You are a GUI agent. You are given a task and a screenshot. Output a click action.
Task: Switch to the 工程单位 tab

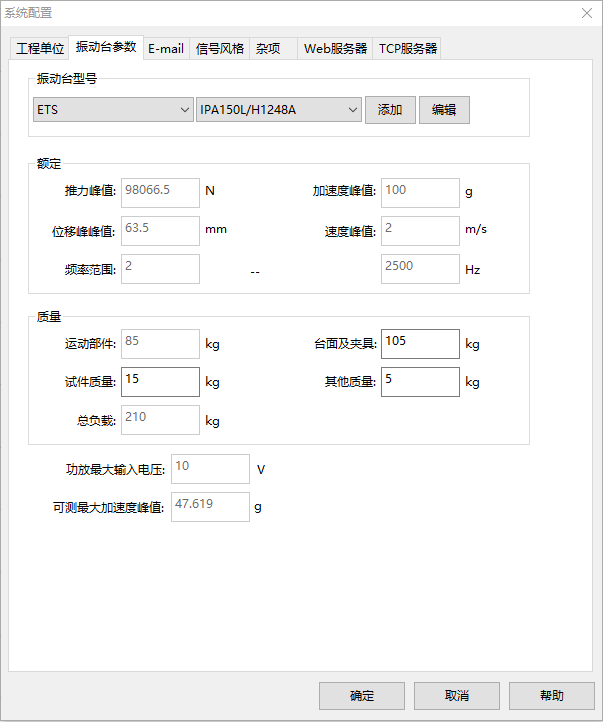click(40, 48)
